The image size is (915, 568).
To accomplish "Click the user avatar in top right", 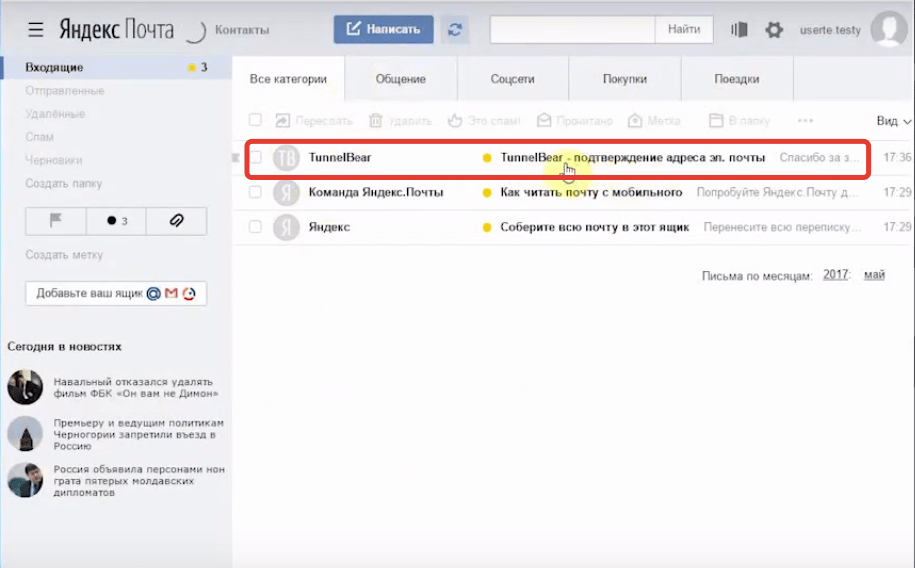I will pyautogui.click(x=888, y=30).
